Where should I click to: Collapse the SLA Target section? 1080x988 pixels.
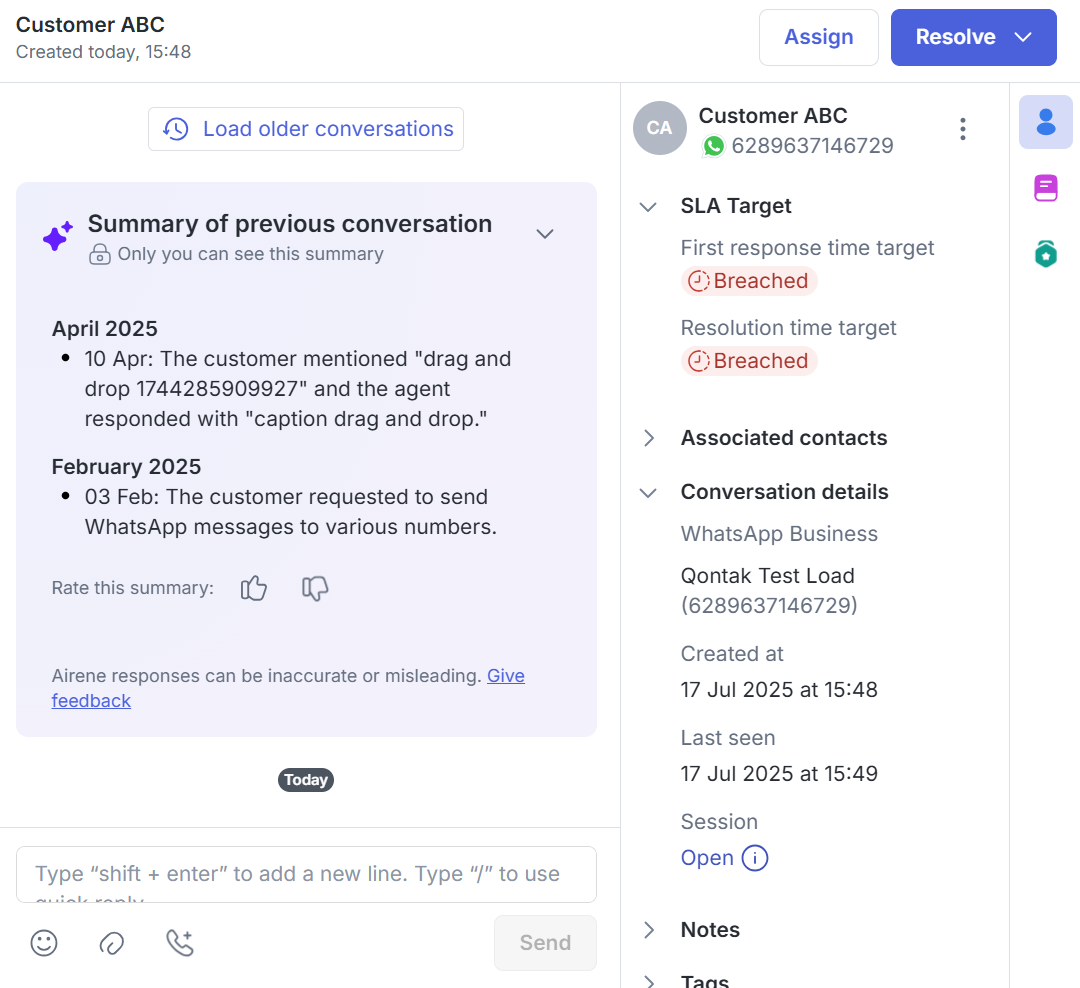pos(648,207)
